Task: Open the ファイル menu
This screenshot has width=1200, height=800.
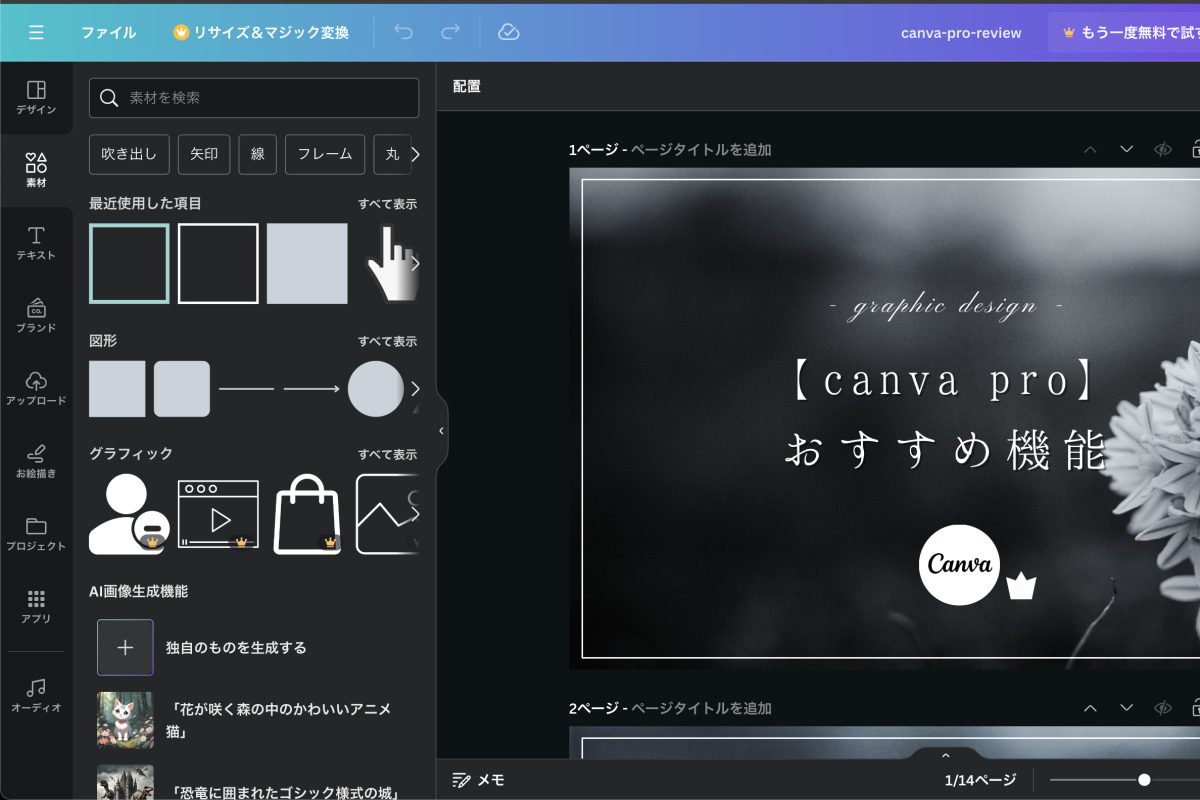Action: 109,32
